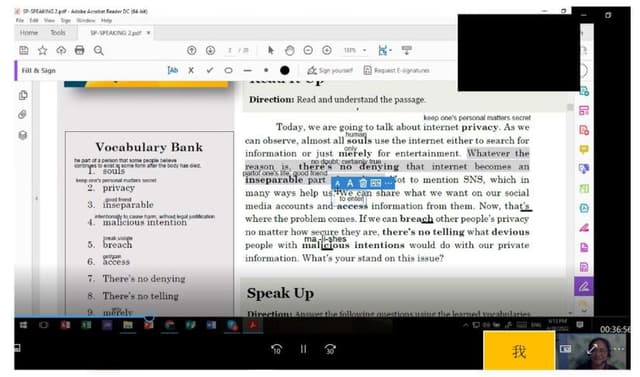The width and height of the screenshot is (640, 377).
Task: Click the bold word 'privacy' in the passage
Action: coord(480,127)
